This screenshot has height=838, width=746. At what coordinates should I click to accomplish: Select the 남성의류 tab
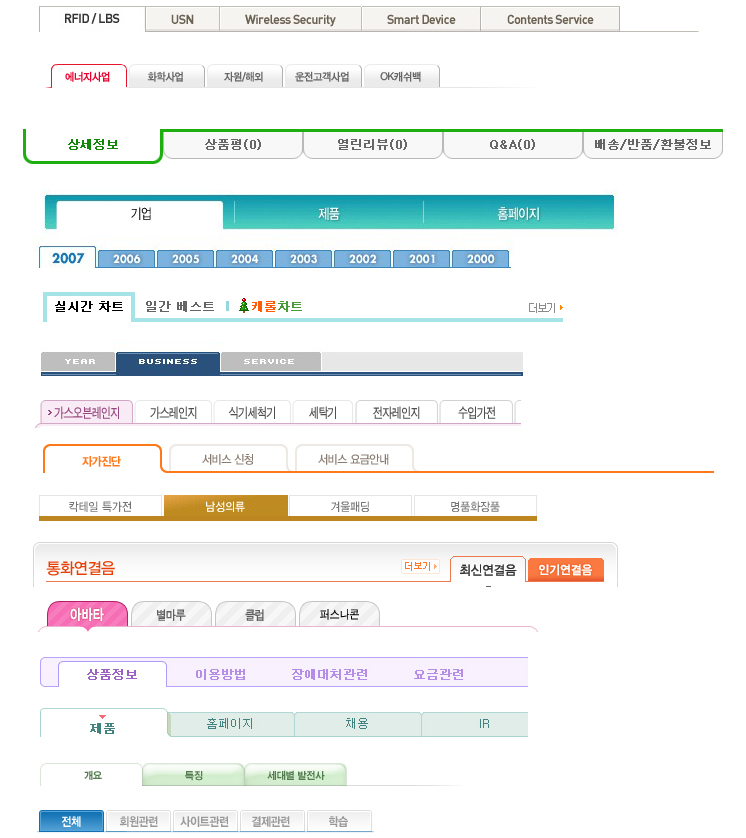225,507
